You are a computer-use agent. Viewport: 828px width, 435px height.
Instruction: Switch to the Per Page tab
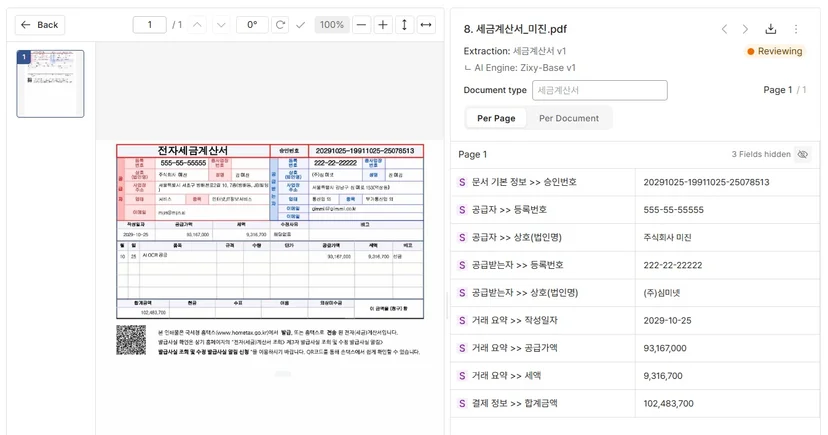pyautogui.click(x=496, y=118)
